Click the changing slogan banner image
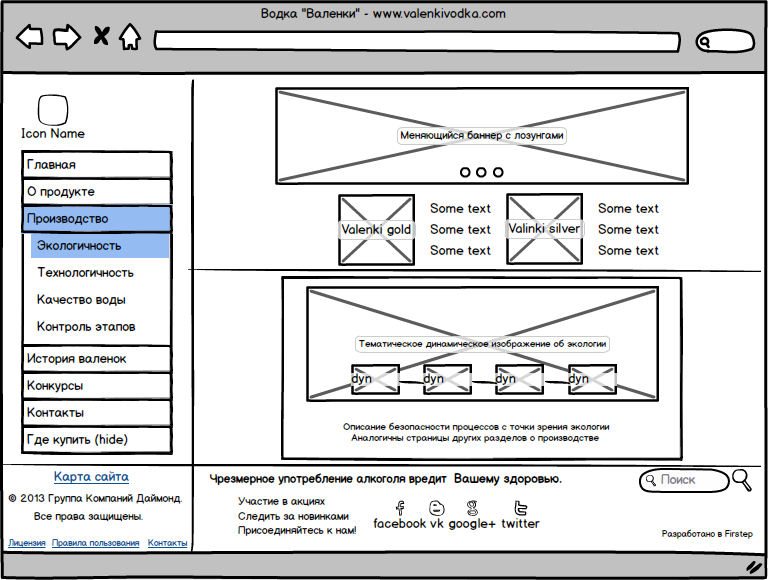 pyautogui.click(x=482, y=136)
